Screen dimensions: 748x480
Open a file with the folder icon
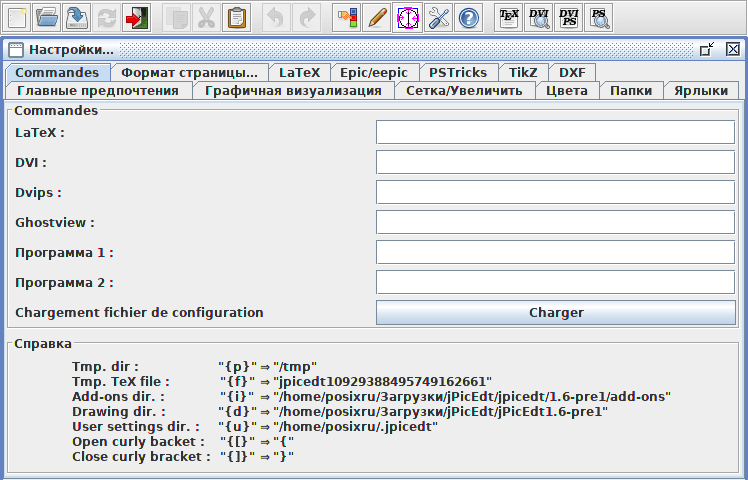(x=47, y=18)
